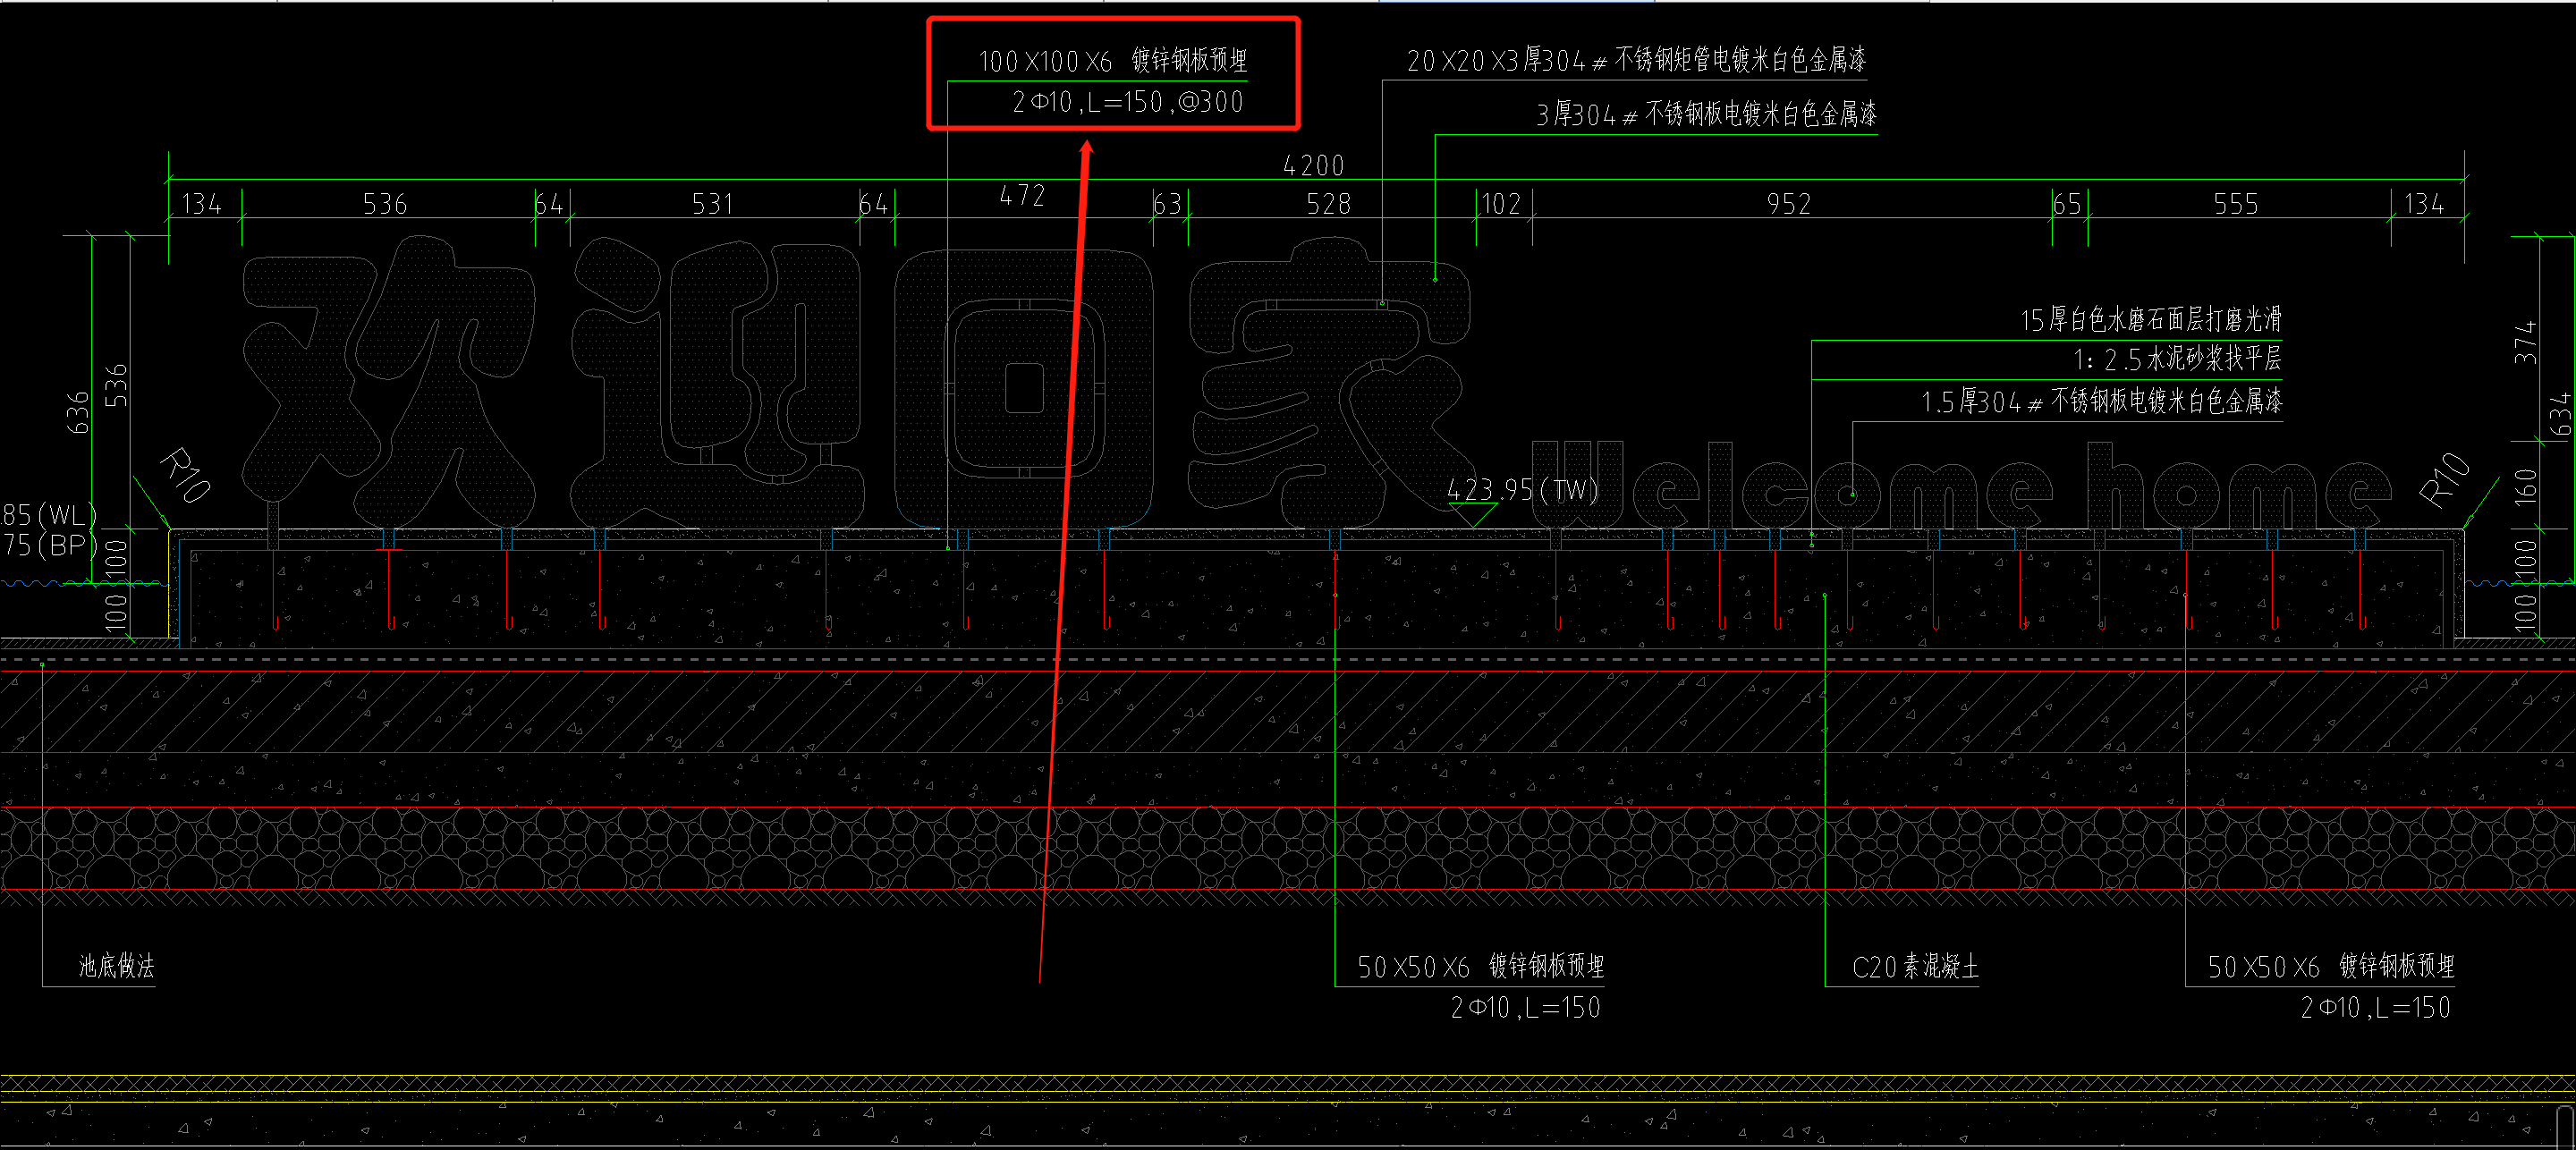Select the vertical '636' dimension text
The image size is (2576, 1150).
click(77, 412)
